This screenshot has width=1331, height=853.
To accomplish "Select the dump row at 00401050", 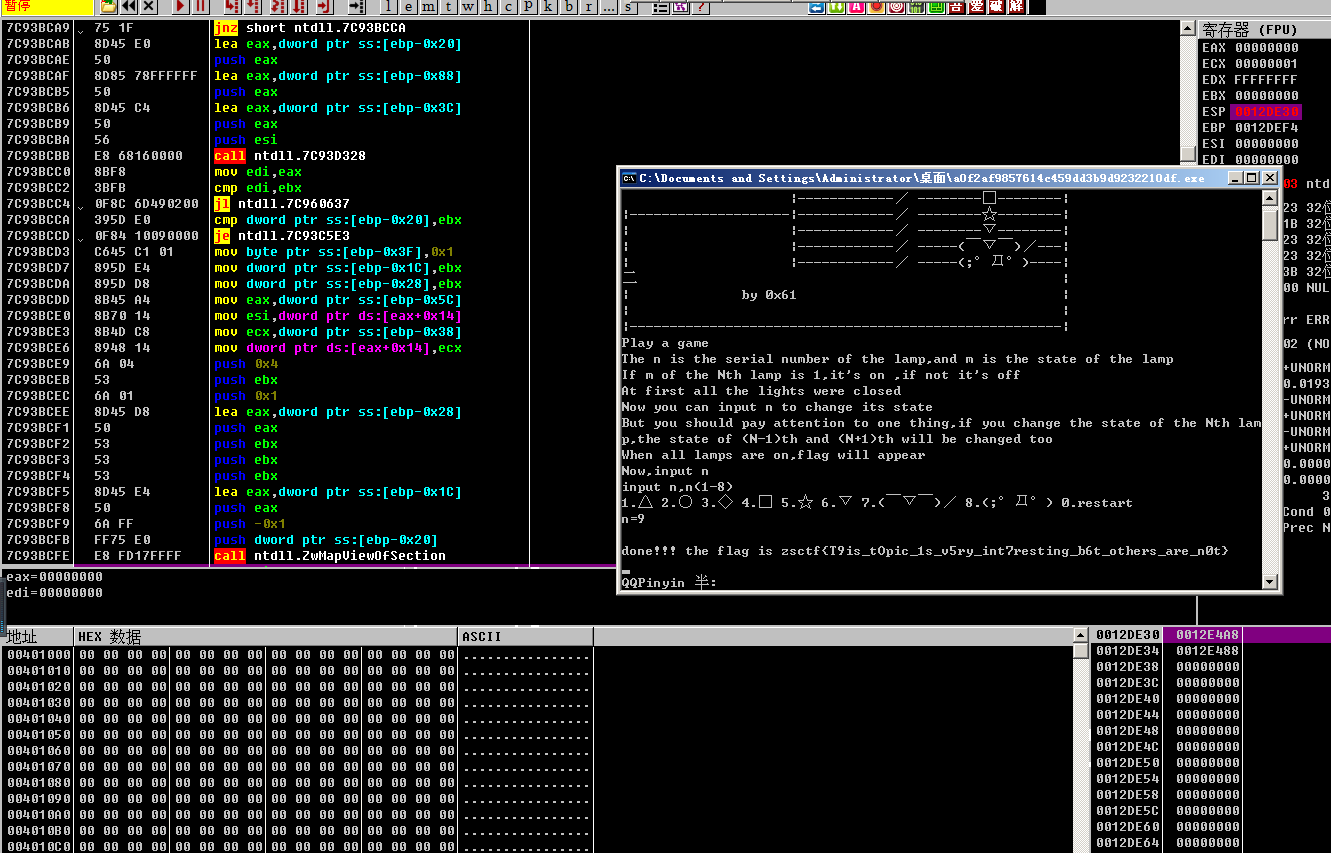I will pos(297,735).
